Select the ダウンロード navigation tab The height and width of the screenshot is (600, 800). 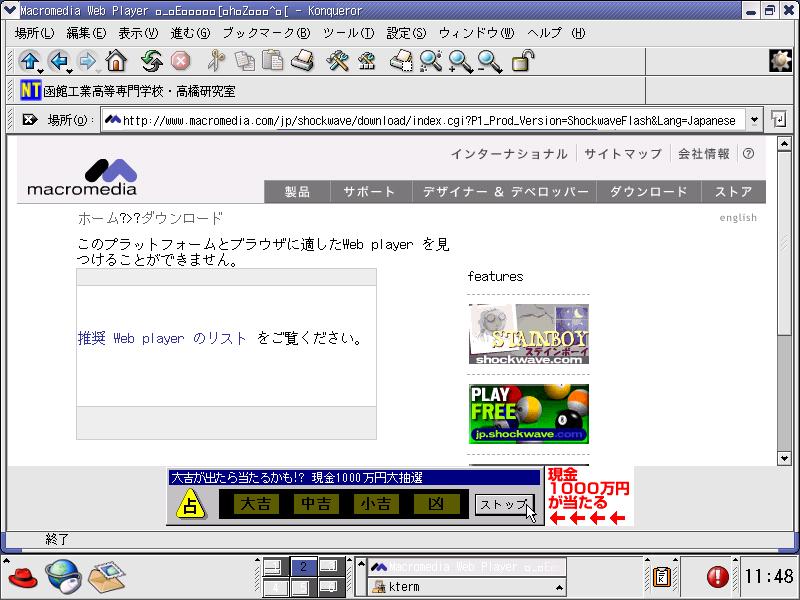pyautogui.click(x=648, y=191)
